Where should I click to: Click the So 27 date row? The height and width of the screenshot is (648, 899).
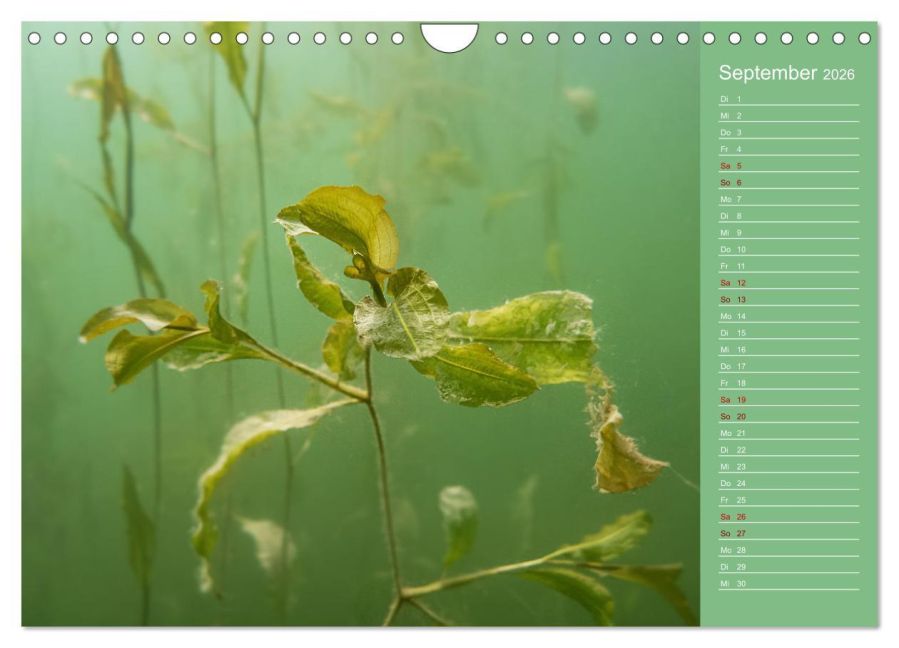(789, 533)
